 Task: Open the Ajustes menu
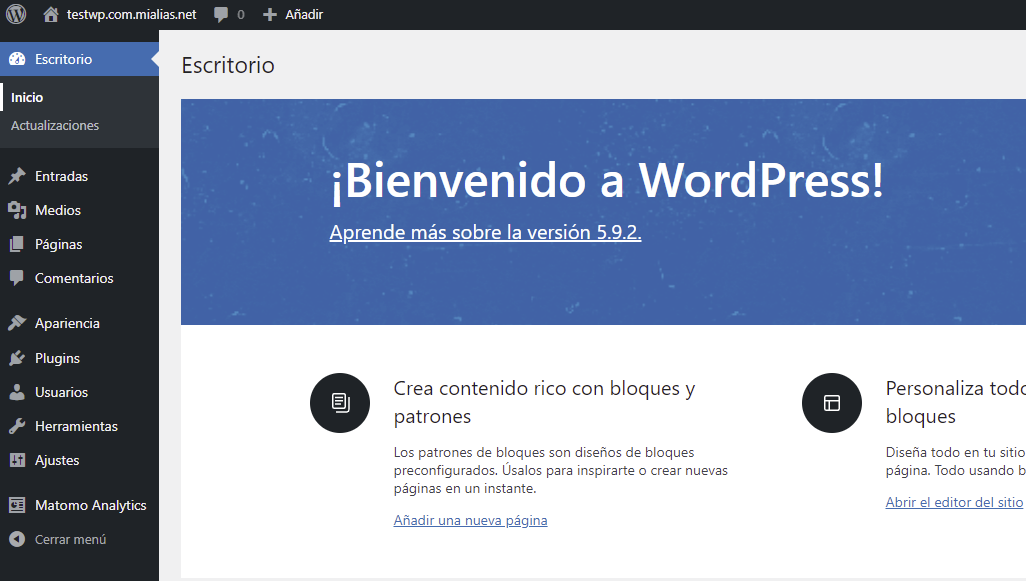pyautogui.click(x=79, y=460)
